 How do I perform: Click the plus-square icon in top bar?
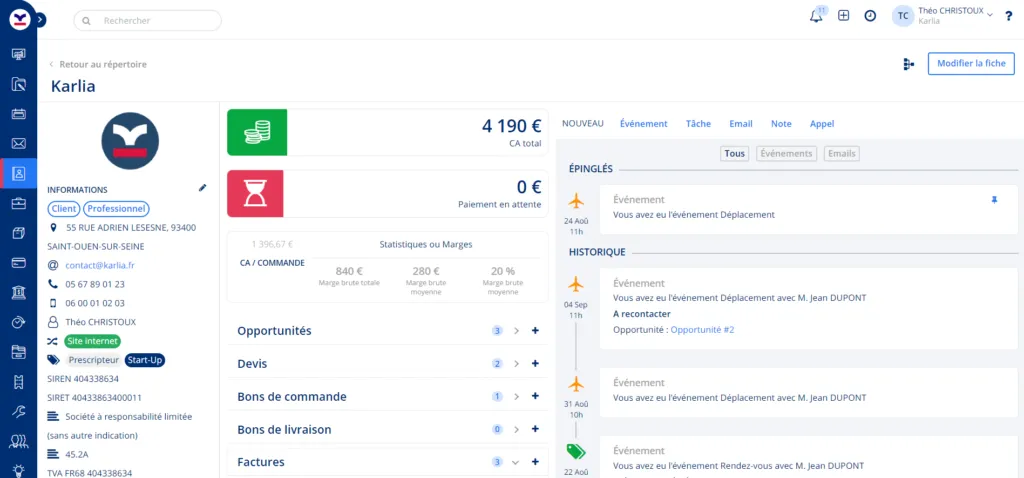(843, 16)
